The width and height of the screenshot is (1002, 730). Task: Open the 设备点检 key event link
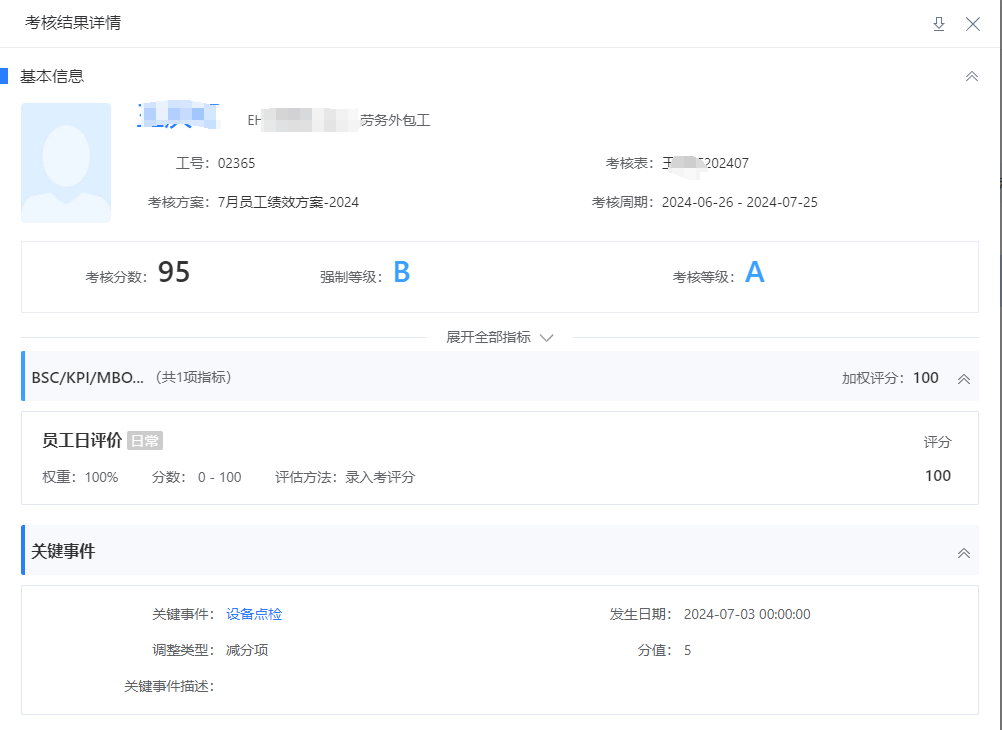point(253,614)
